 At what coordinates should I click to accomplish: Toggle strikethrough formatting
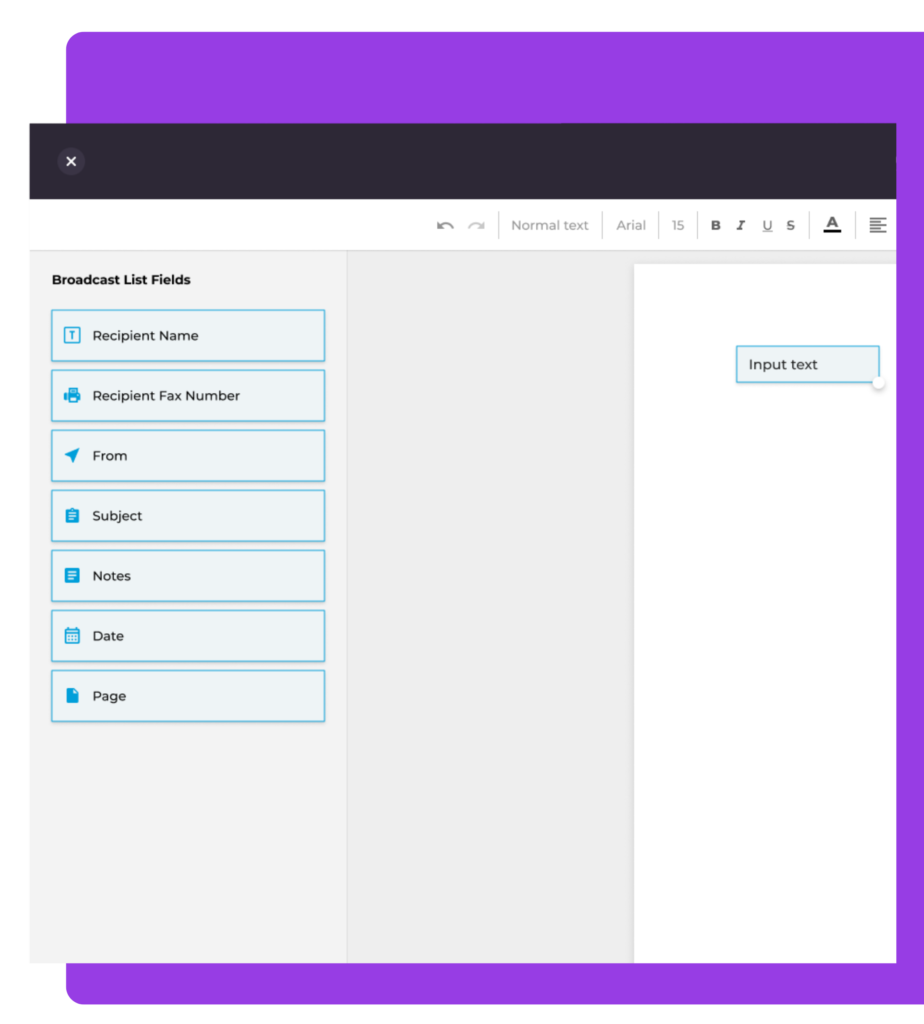pos(790,225)
